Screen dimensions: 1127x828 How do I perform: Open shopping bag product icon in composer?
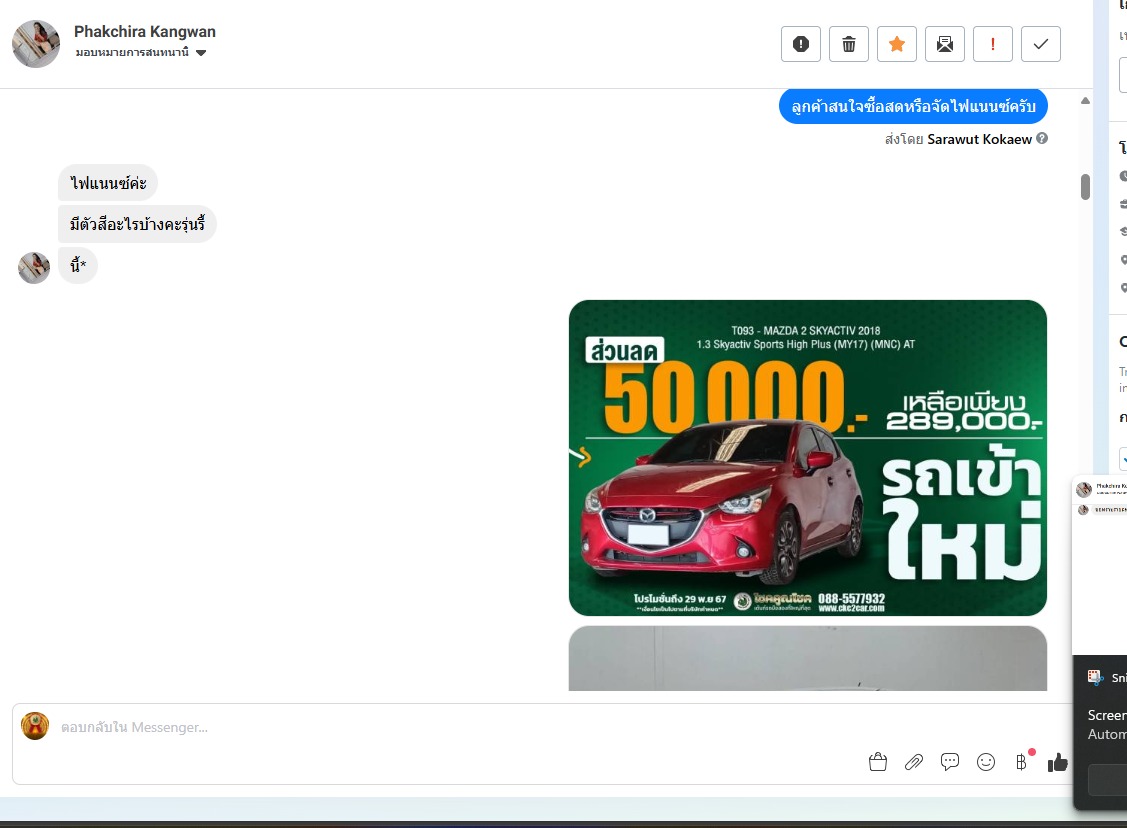pyautogui.click(x=878, y=762)
